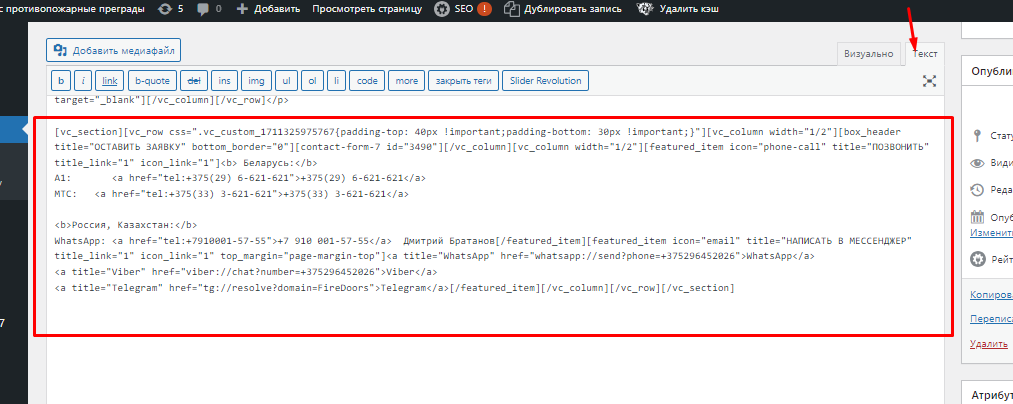Click the del quicktag button
The height and width of the screenshot is (404, 1013).
[194, 81]
